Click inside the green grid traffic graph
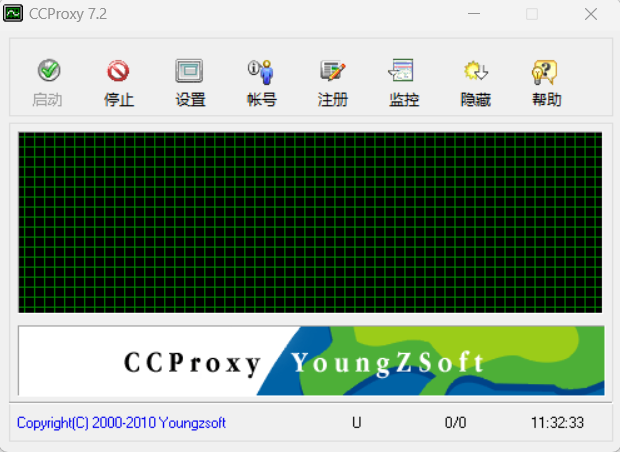620x452 pixels. point(310,222)
